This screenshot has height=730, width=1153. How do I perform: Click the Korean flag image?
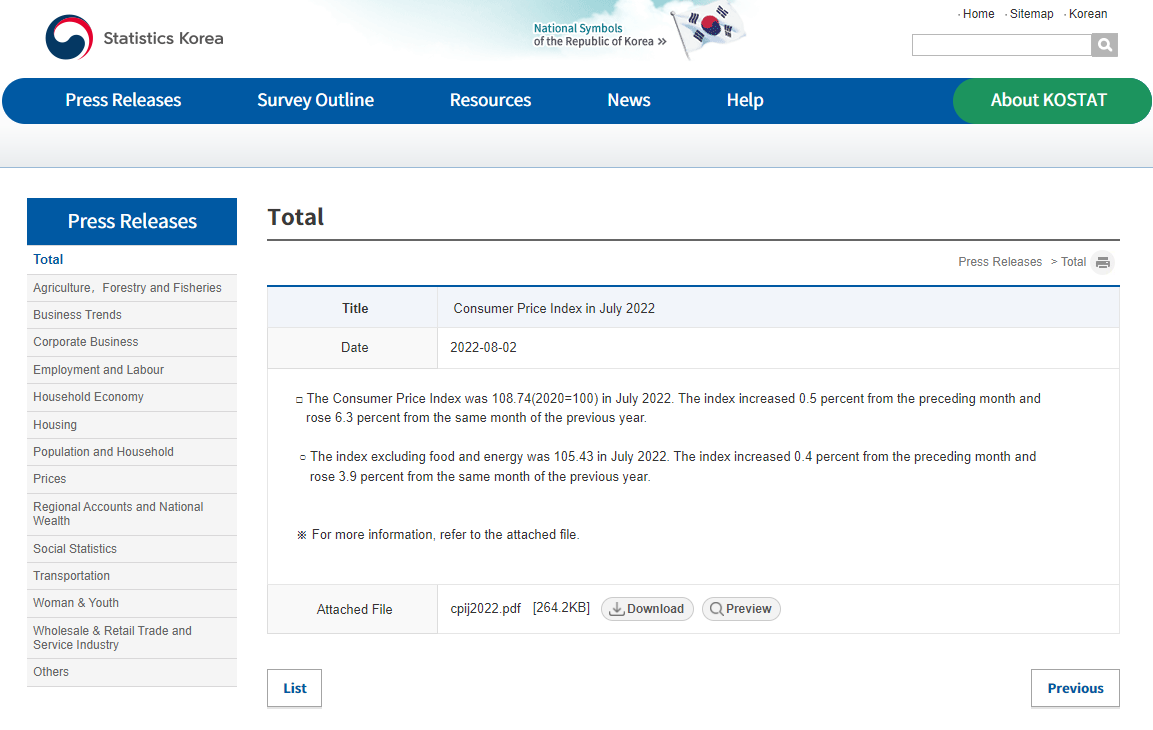click(709, 30)
